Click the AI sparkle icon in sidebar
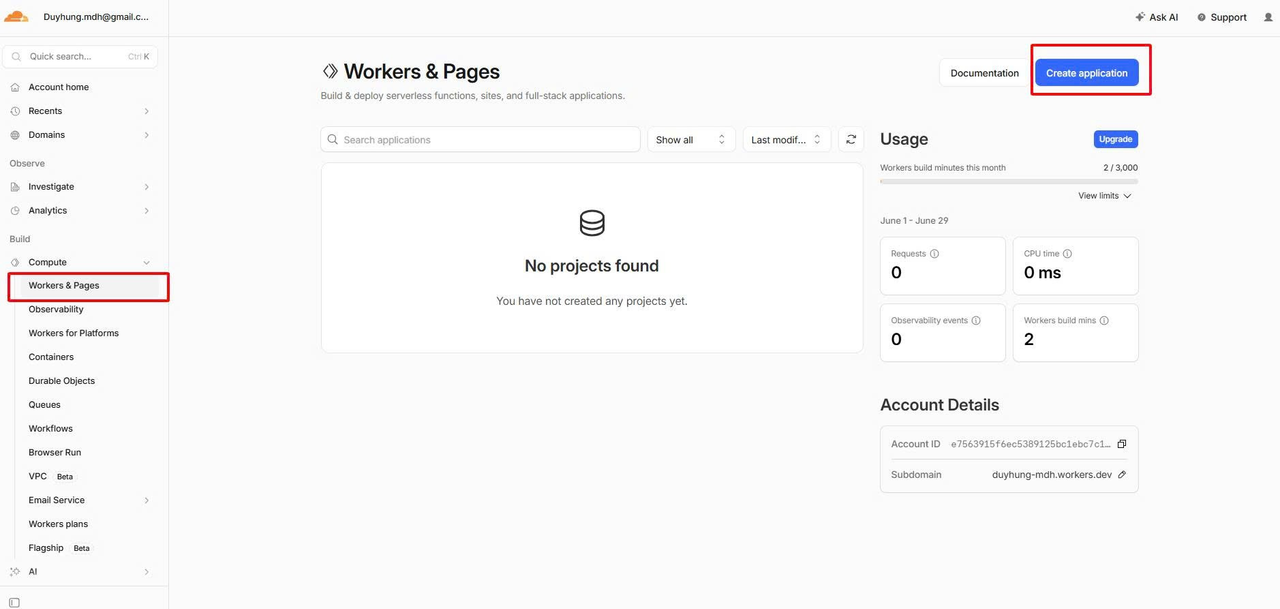This screenshot has height=609, width=1280. point(15,572)
